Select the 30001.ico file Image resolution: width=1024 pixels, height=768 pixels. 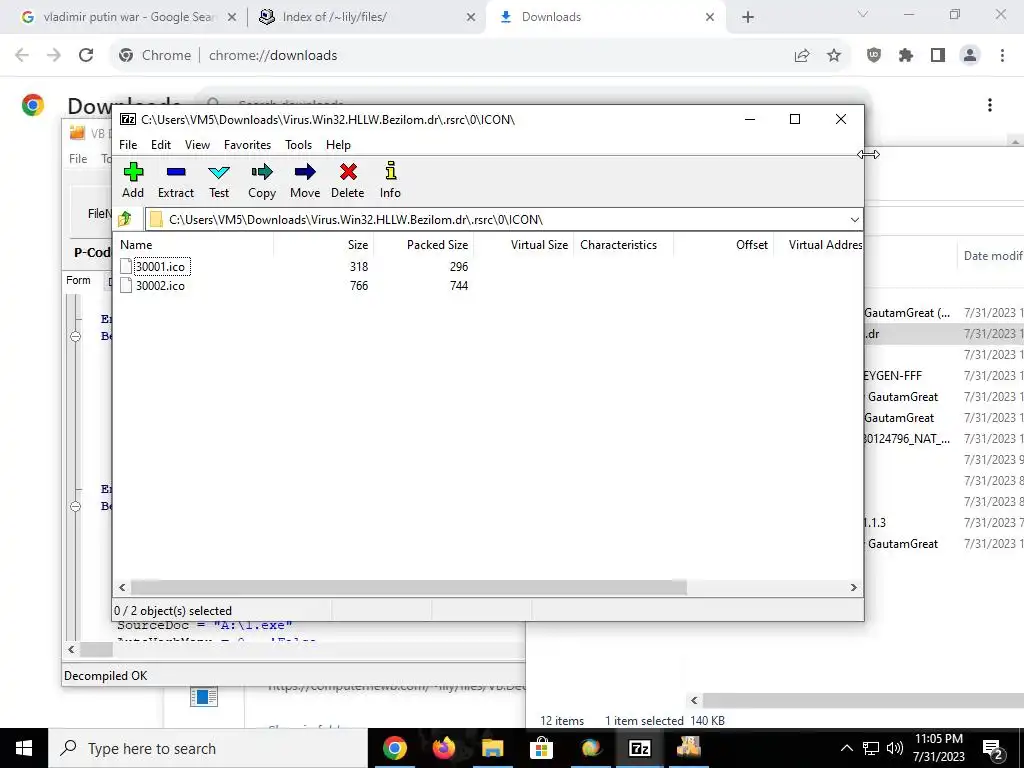160,266
